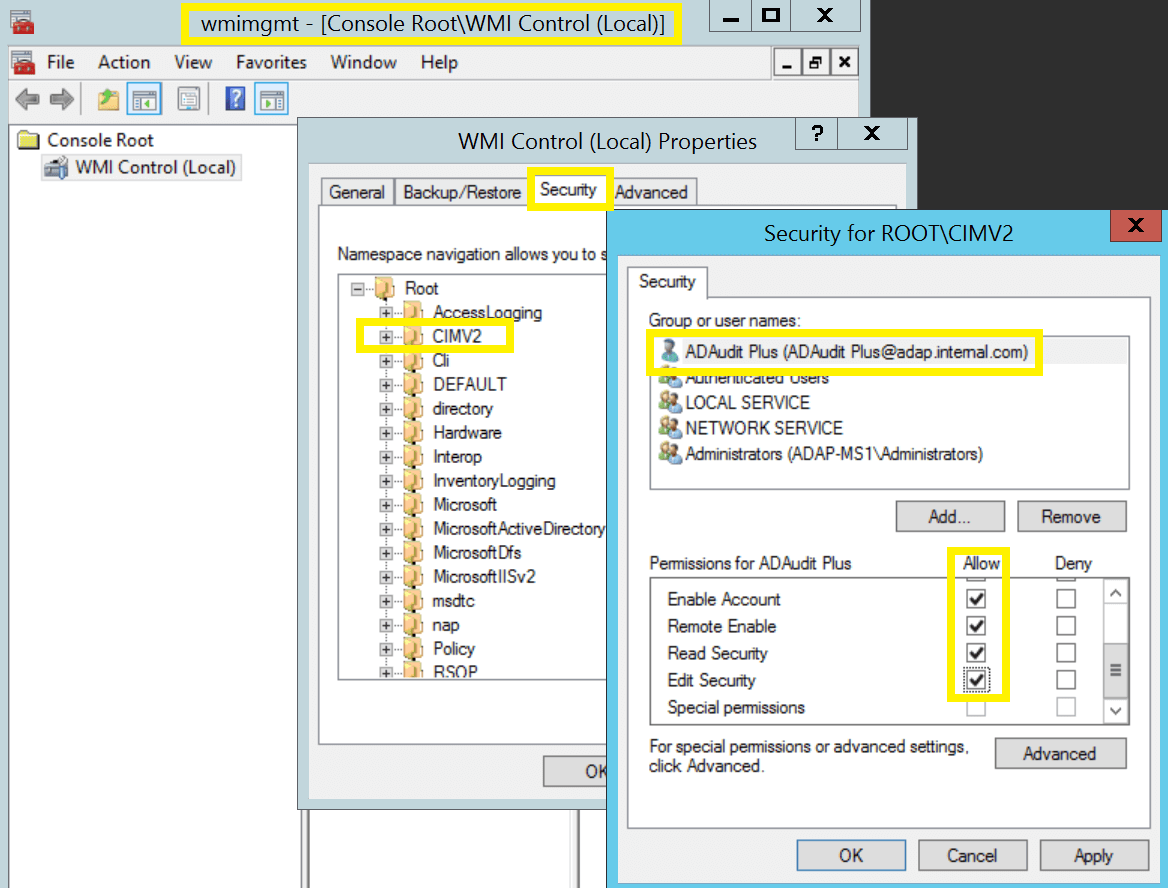Viewport: 1168px width, 888px height.
Task: Allow Edit Security permission for ADAudit Plus
Action: click(x=975, y=679)
